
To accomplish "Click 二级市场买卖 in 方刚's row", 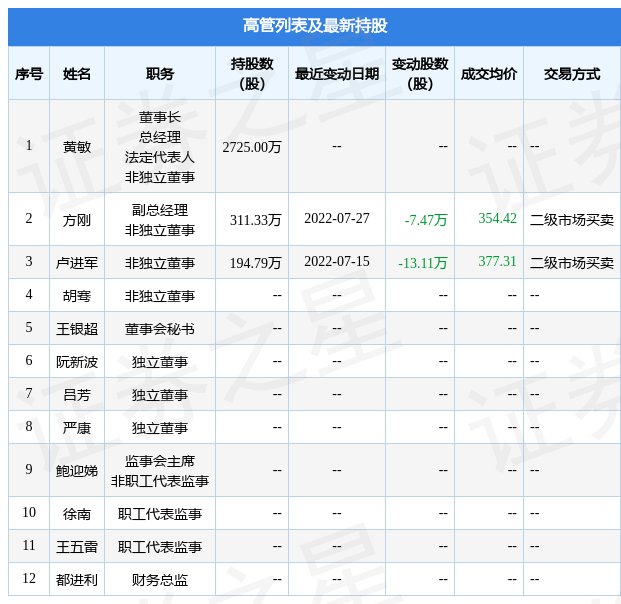I will (x=572, y=220).
